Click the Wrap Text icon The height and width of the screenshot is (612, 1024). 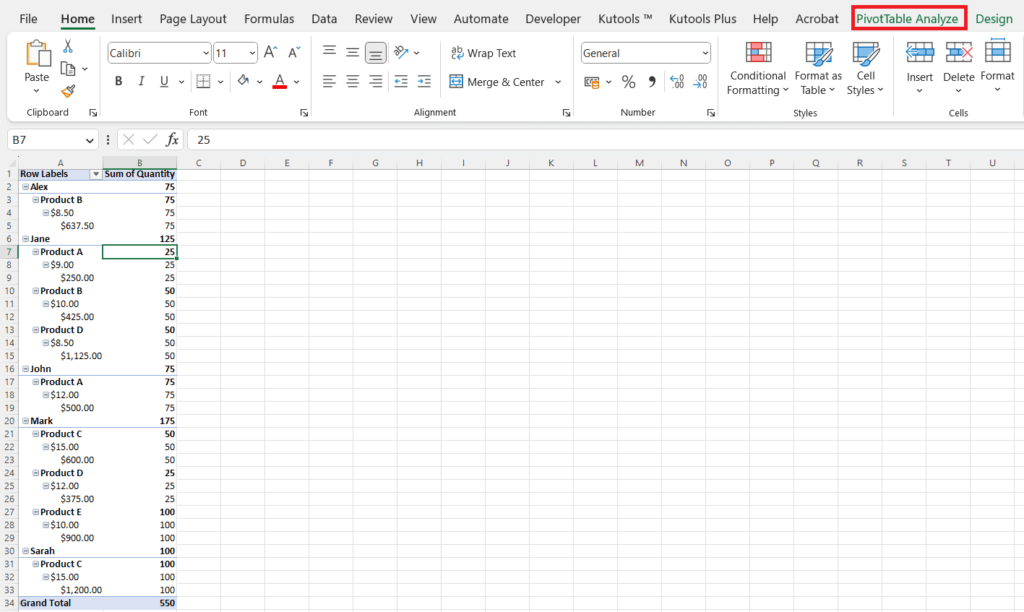[x=470, y=52]
